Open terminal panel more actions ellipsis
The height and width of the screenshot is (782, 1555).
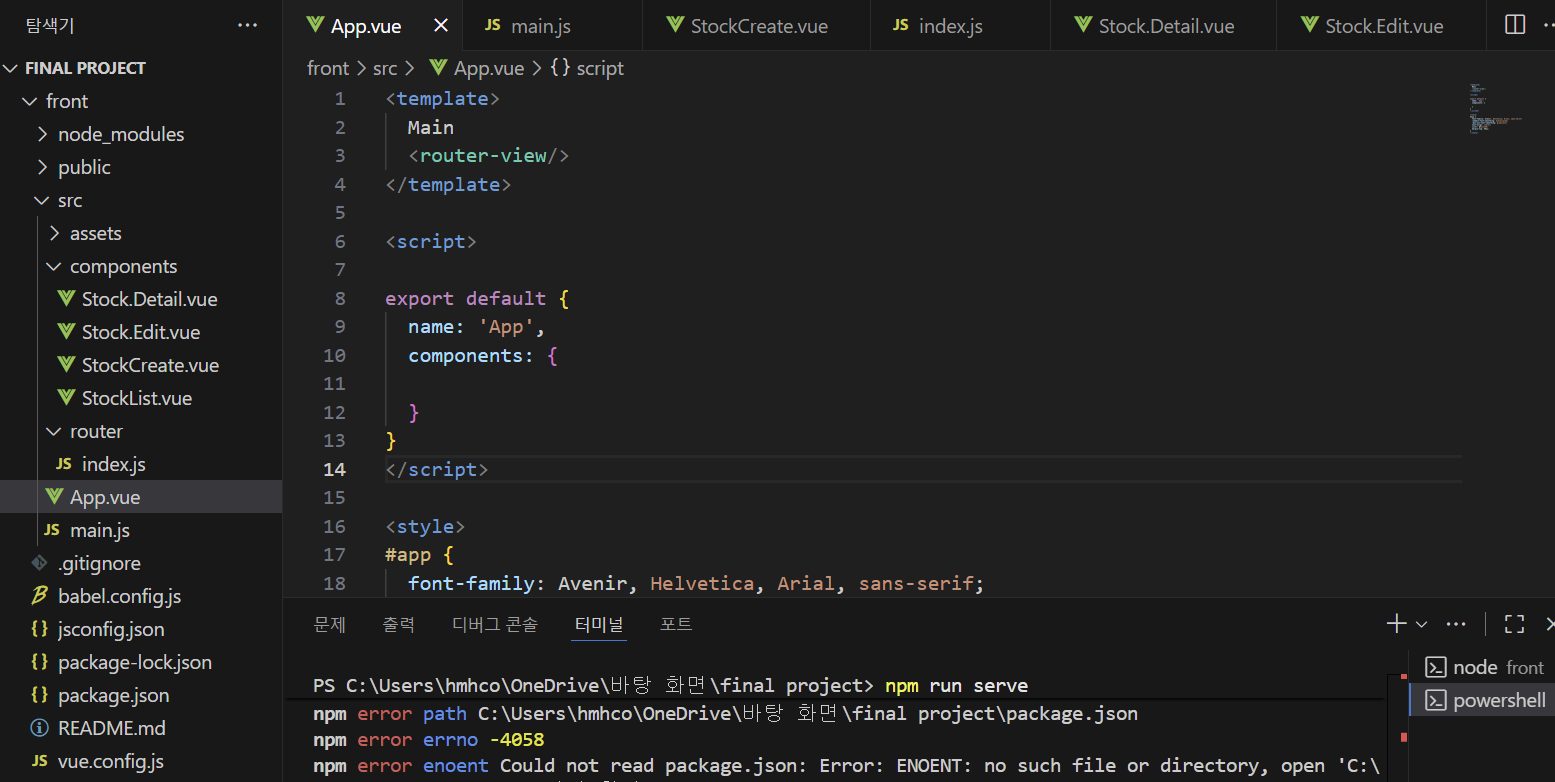1456,624
